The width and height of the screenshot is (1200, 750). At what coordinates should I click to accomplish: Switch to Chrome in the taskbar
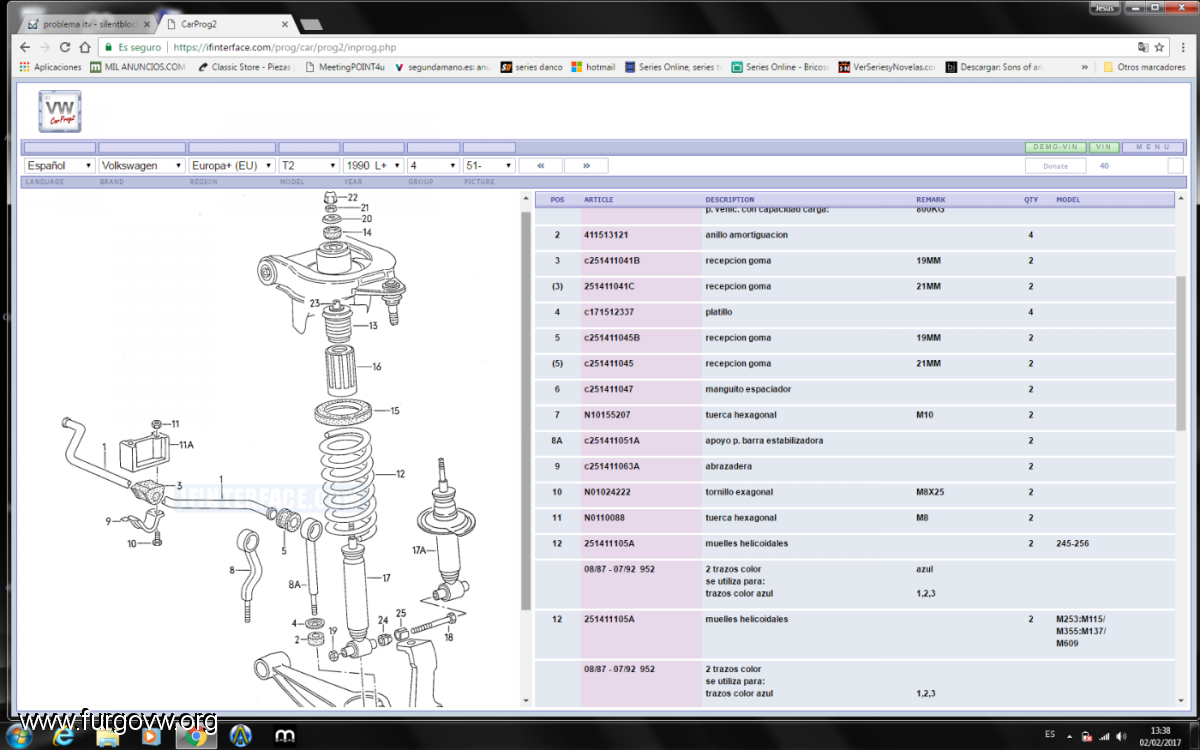coord(196,736)
